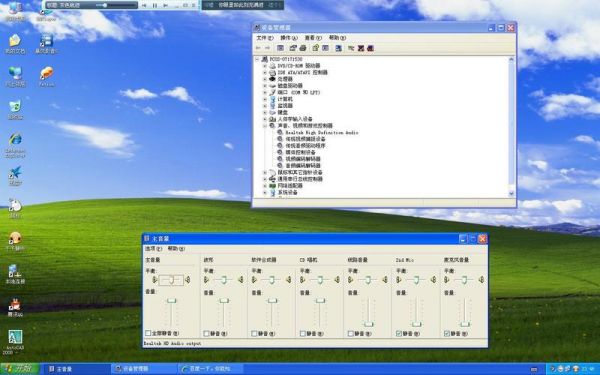
Task: Open the 操作 menu in Device Manager
Action: pos(289,38)
